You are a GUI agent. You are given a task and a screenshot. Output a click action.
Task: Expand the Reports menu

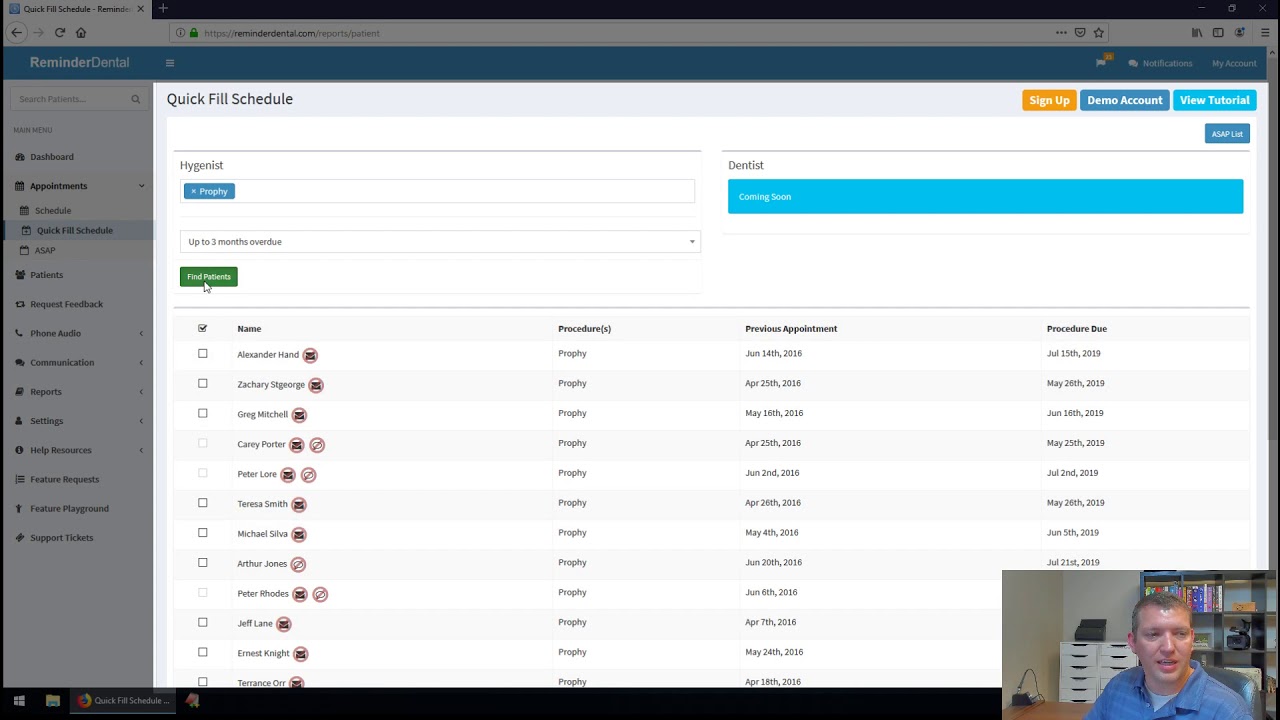click(78, 392)
